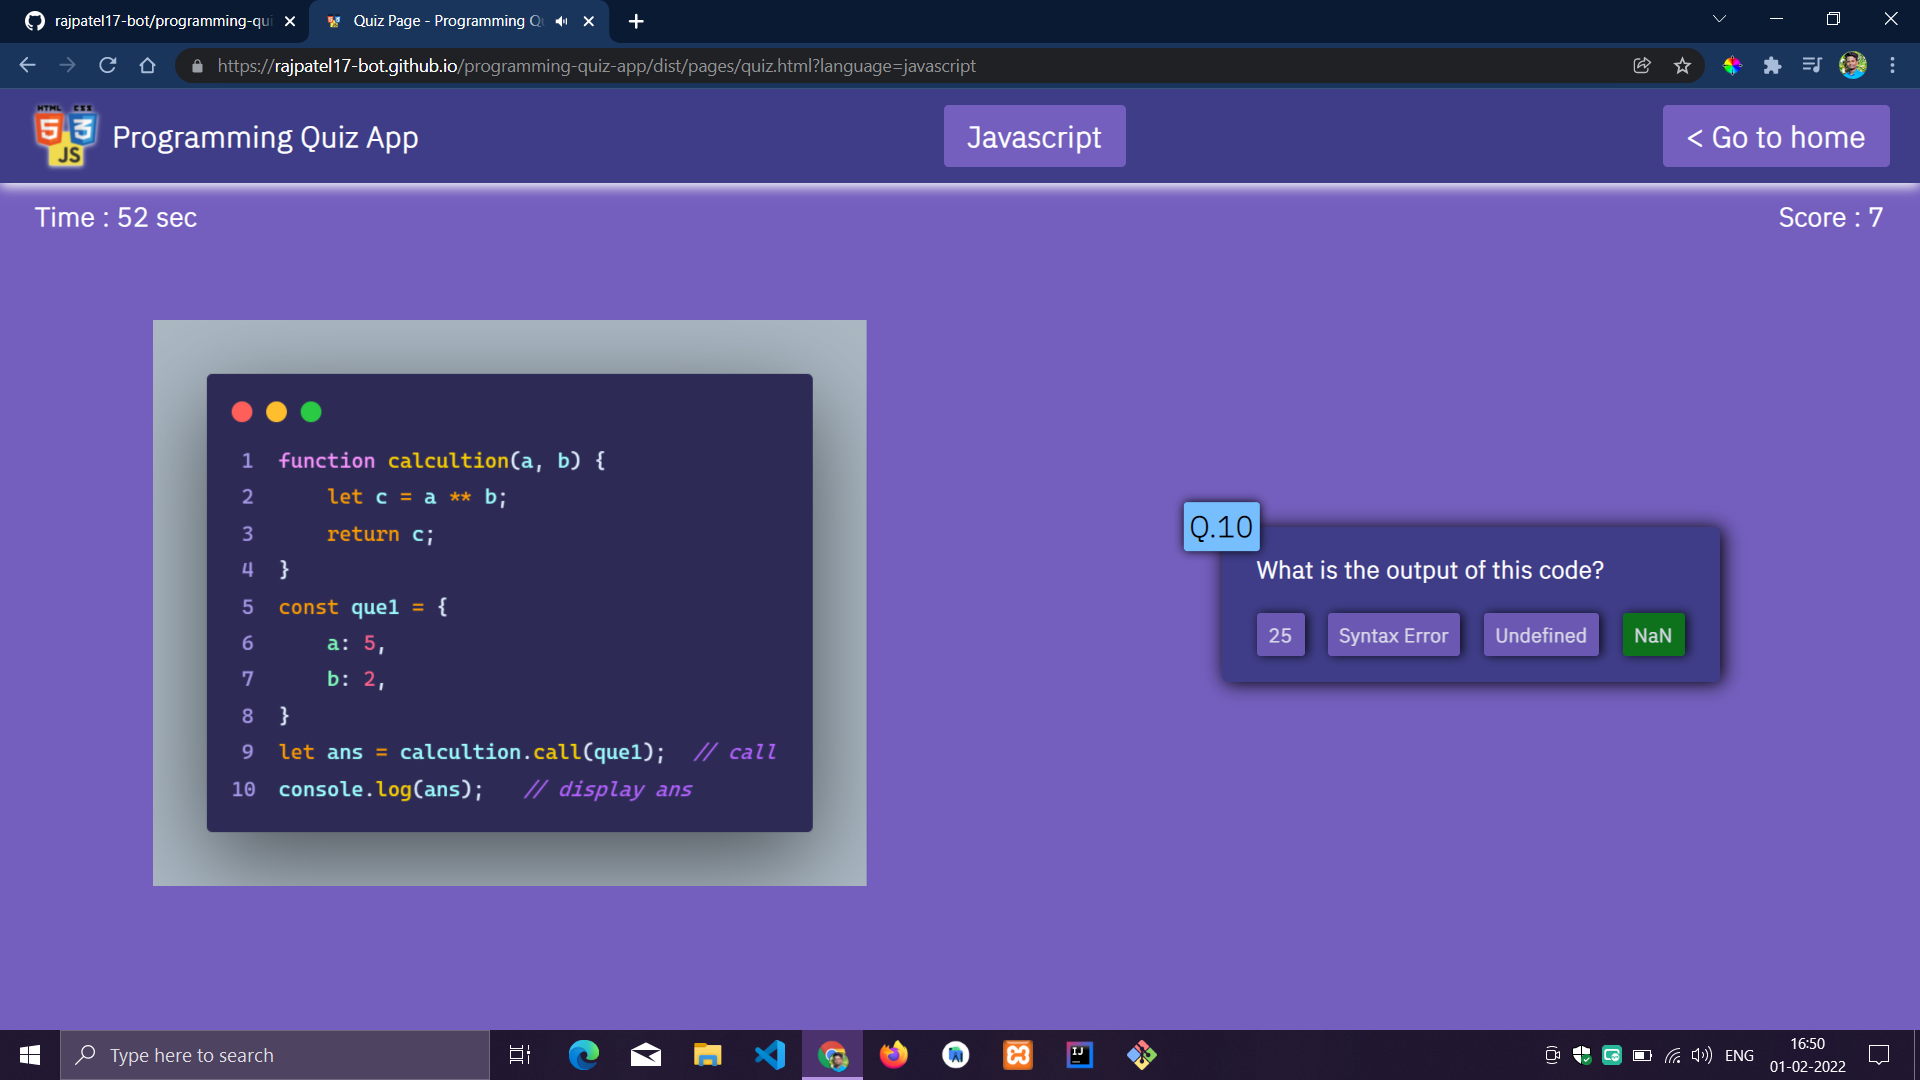Launch IntelliJ IDEA from the taskbar
This screenshot has width=1920, height=1080.
[x=1079, y=1054]
